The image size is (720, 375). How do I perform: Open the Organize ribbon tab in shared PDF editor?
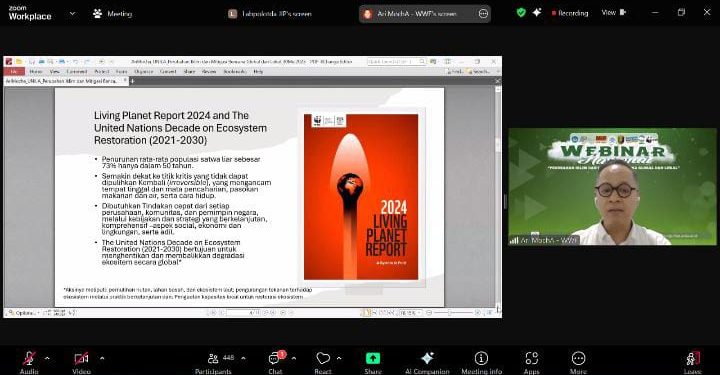coord(144,72)
